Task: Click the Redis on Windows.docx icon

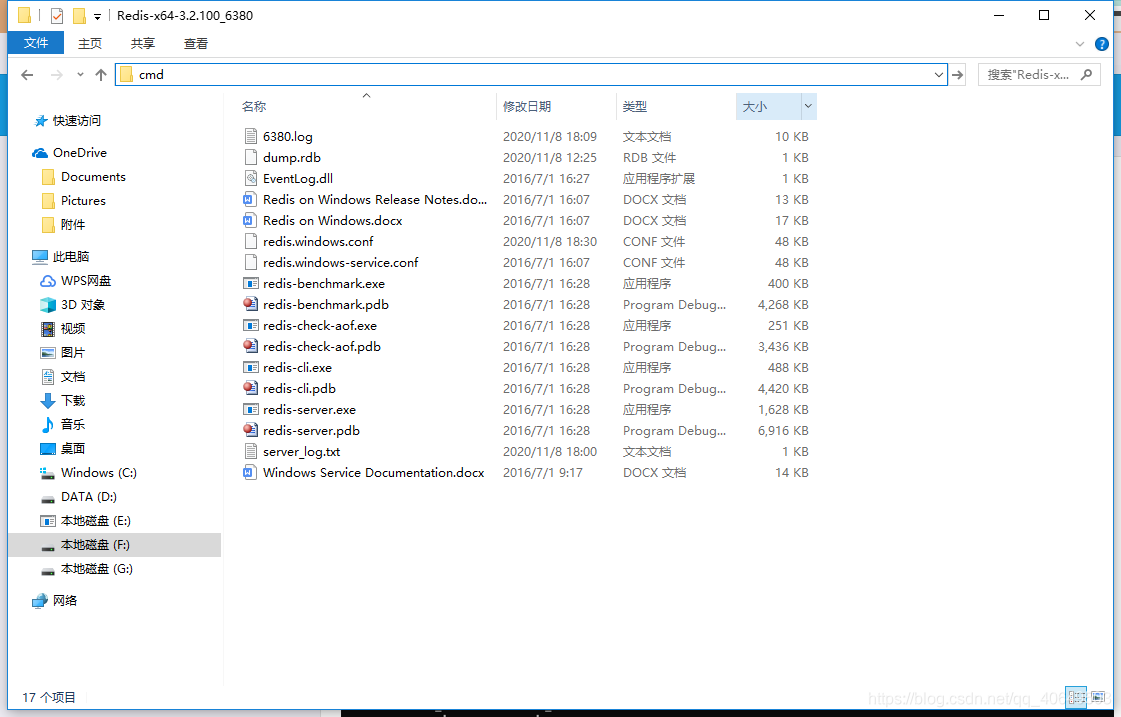Action: [x=250, y=220]
